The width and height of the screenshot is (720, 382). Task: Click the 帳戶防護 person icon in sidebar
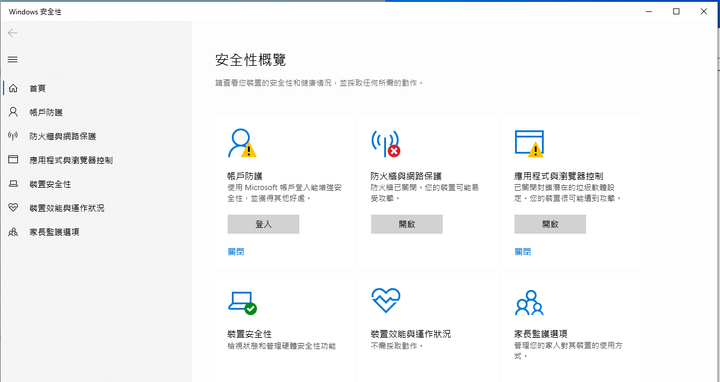click(x=13, y=112)
